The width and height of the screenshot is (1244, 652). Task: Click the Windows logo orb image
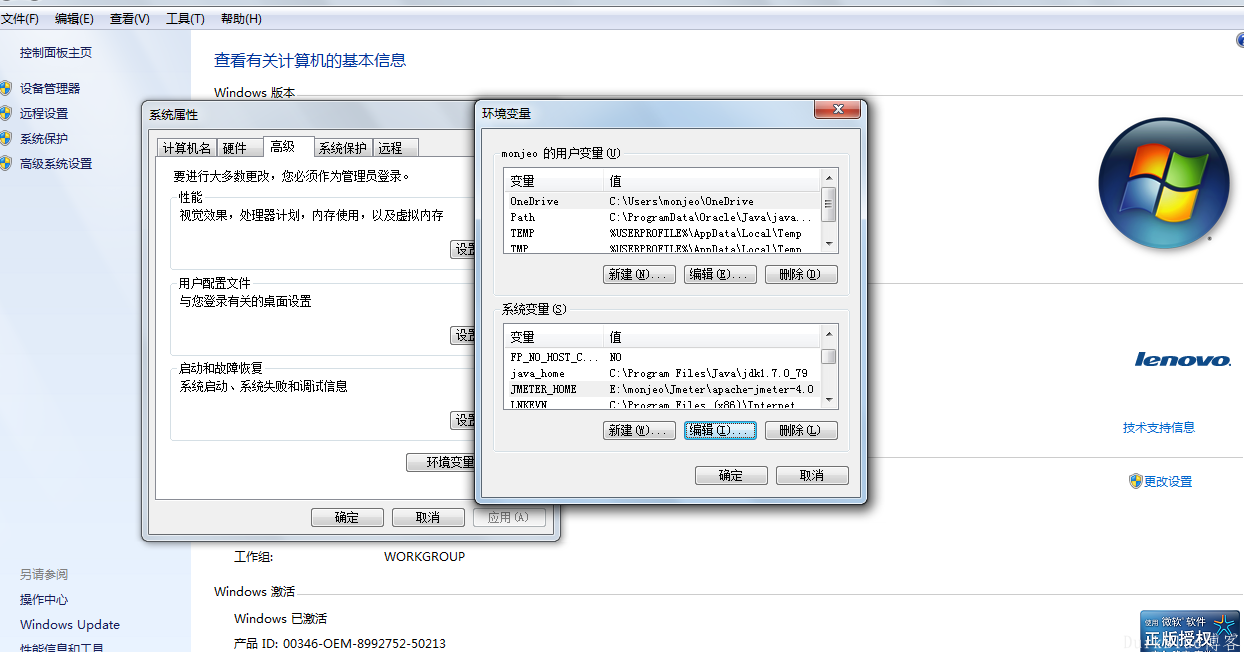click(1163, 184)
